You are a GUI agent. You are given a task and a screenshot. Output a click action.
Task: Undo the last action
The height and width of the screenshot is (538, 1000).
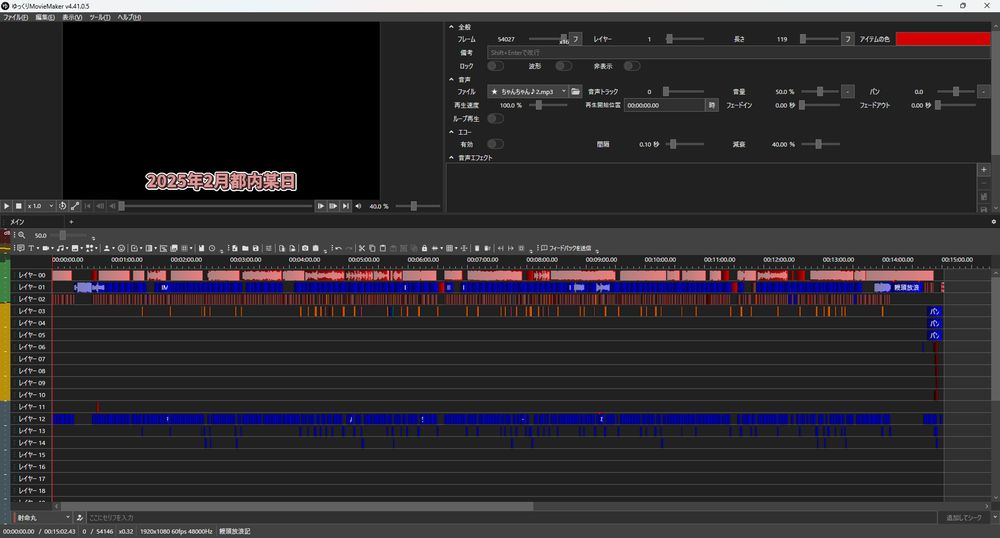click(338, 248)
